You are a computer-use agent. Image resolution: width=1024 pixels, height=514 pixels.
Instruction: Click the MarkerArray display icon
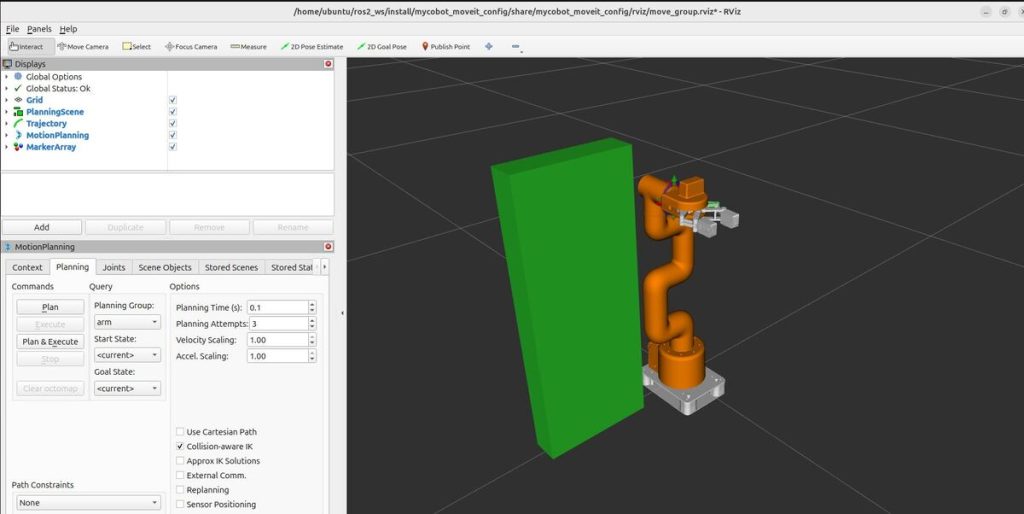point(18,147)
